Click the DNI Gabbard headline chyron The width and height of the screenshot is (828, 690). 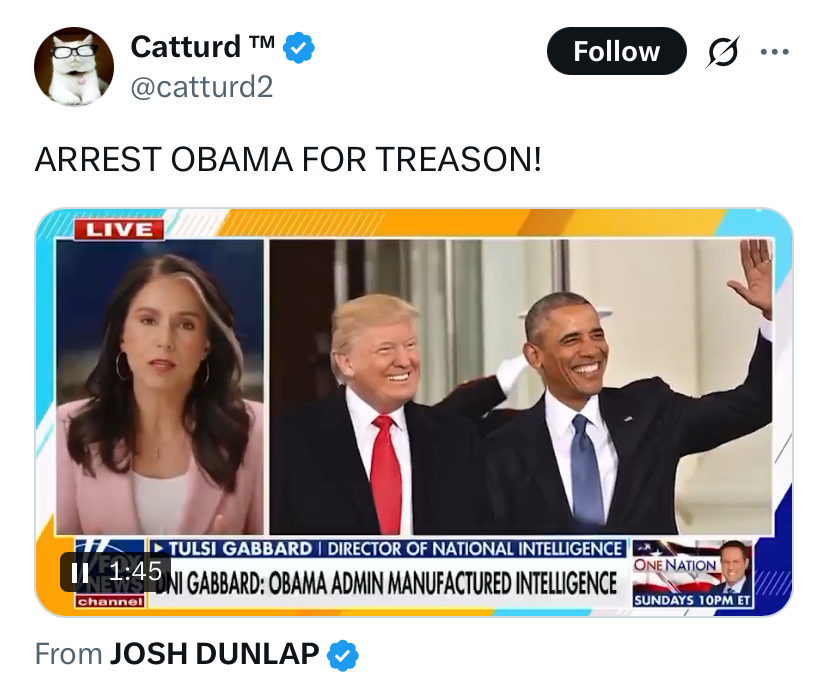coord(388,584)
